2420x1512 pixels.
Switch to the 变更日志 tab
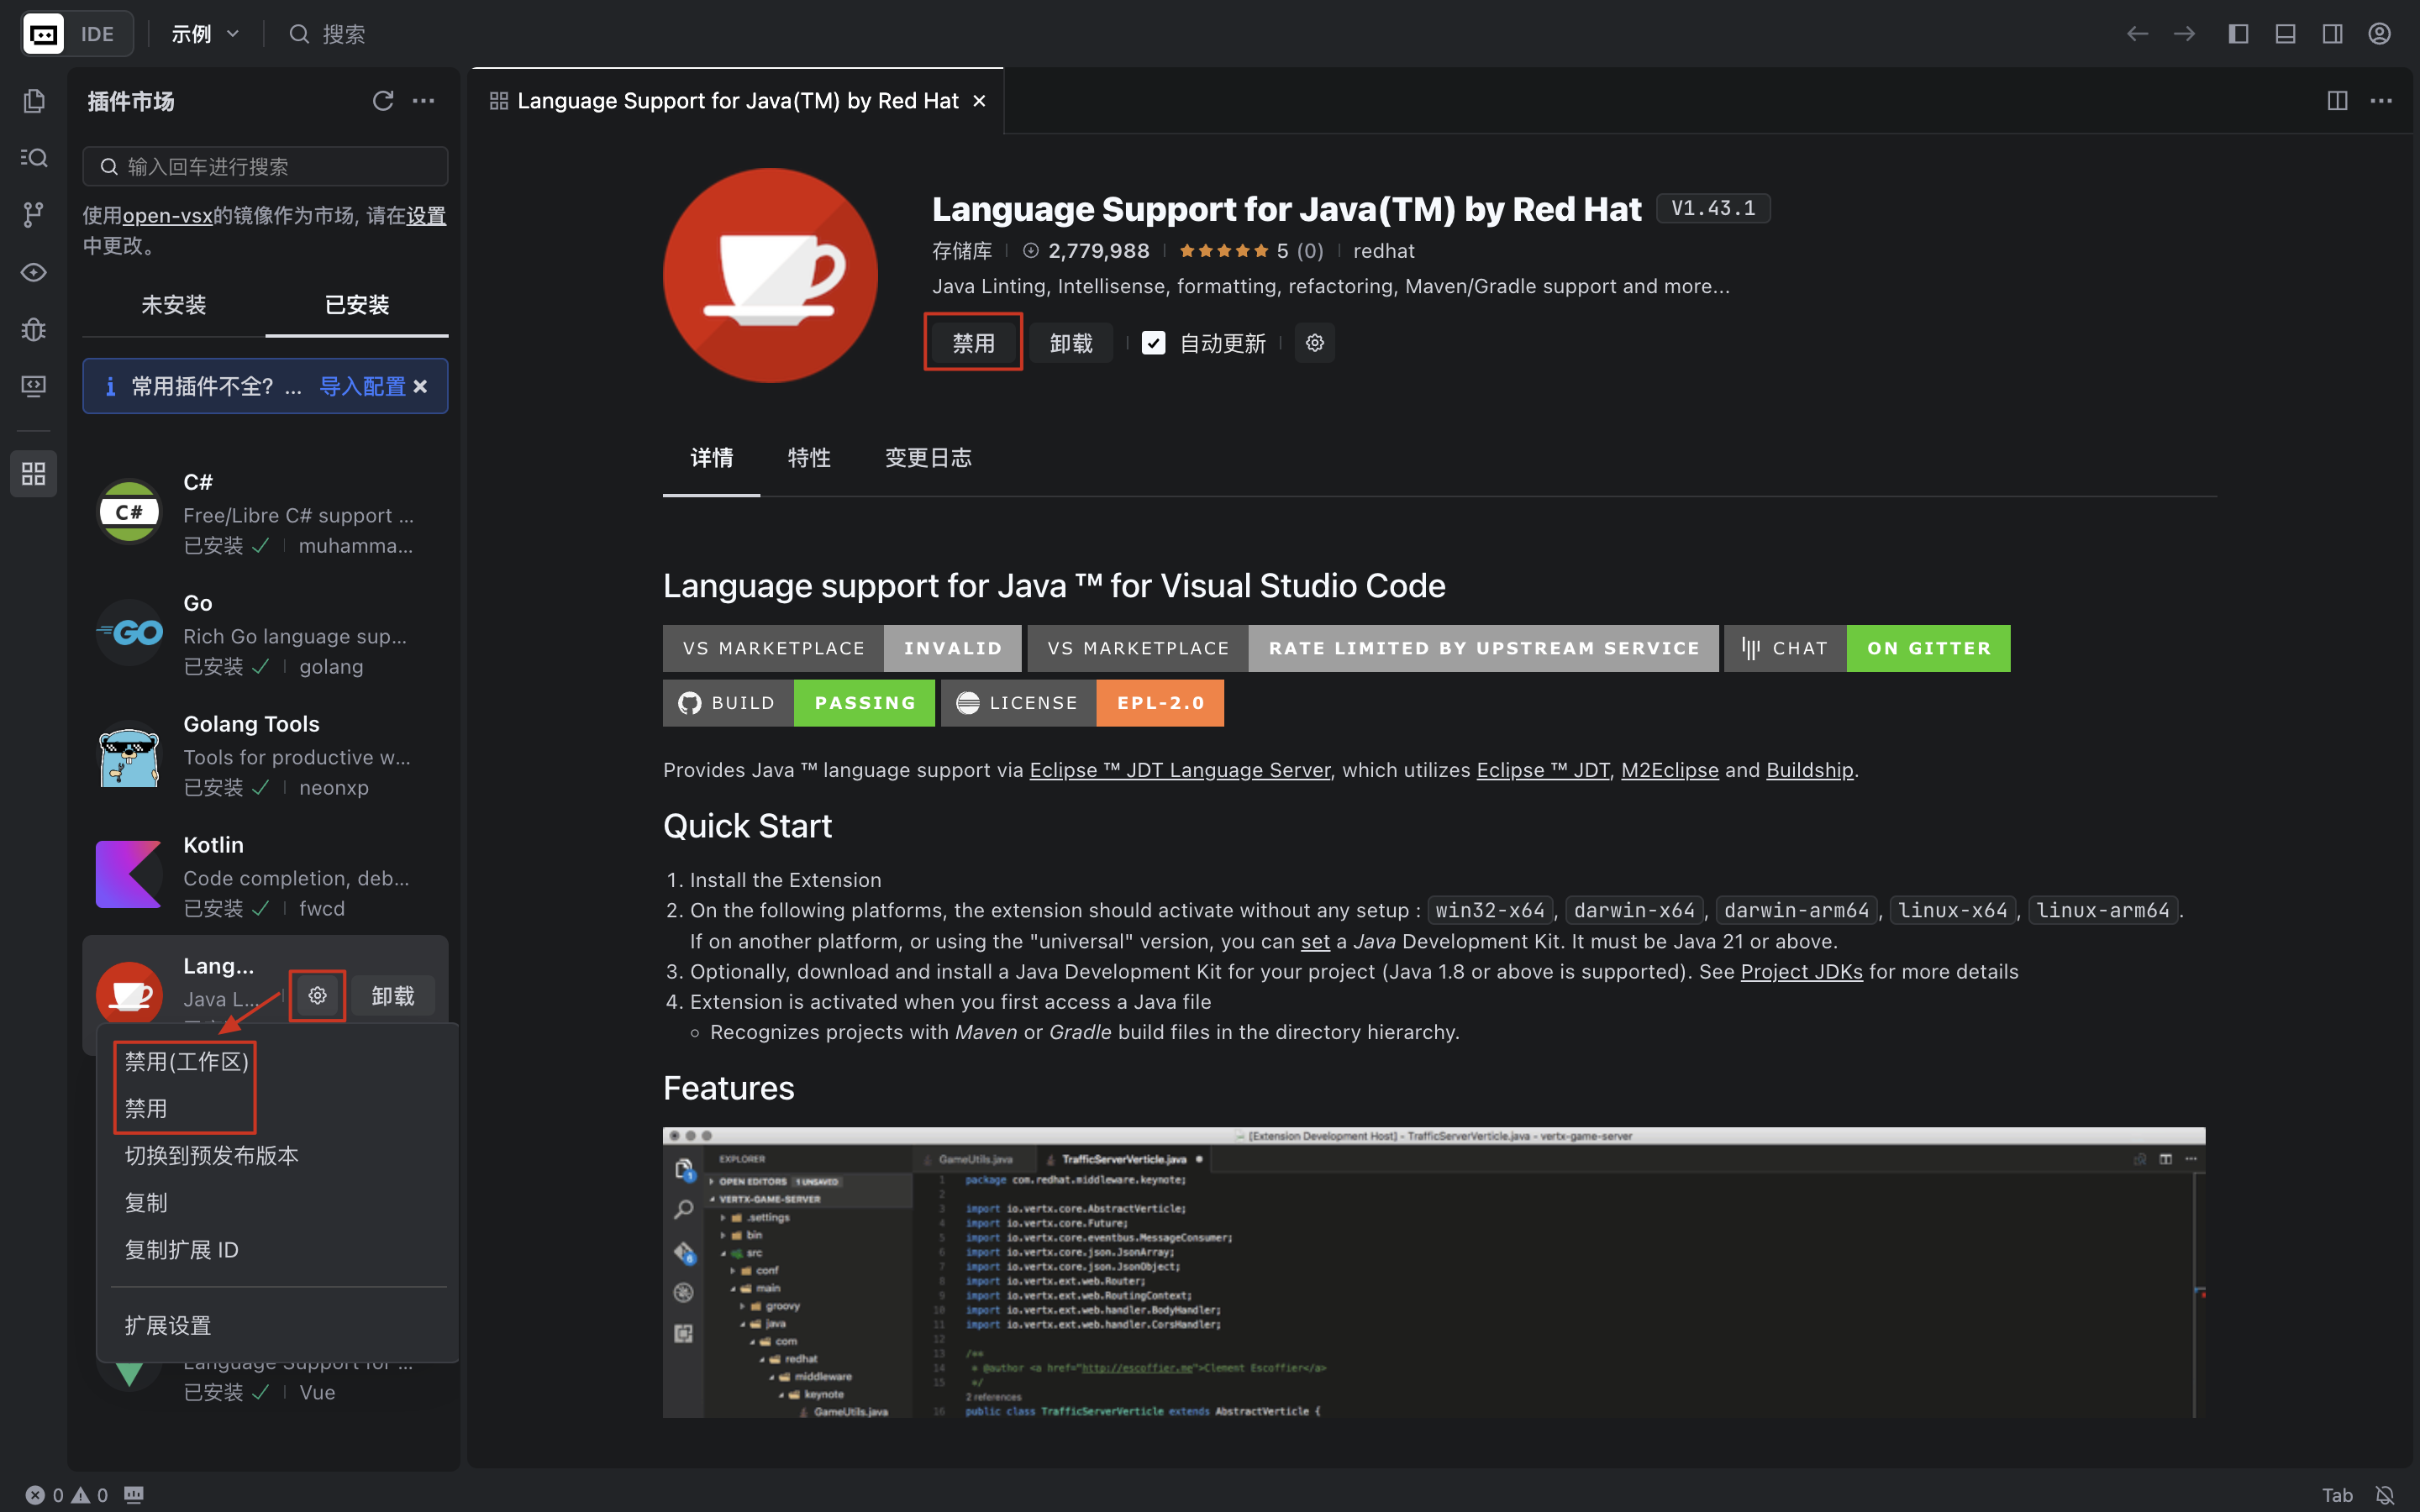[927, 458]
